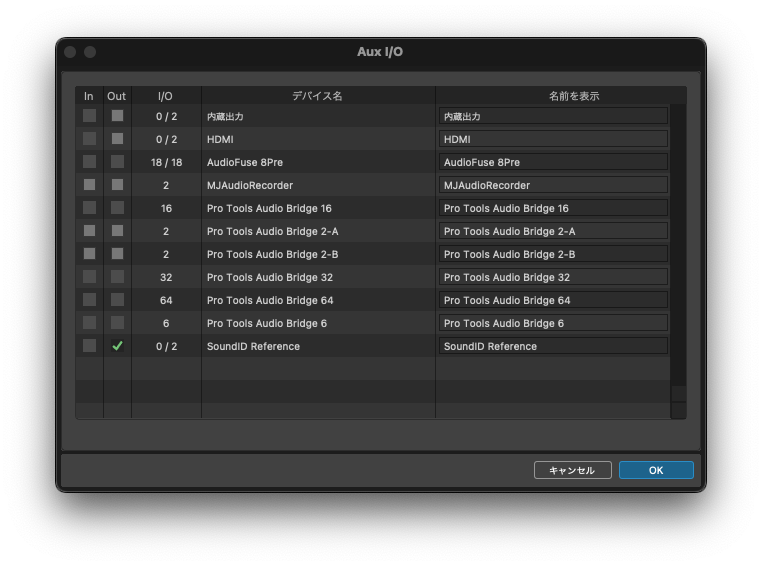Toggle Out checkbox for 内蔵出力 device
Viewport: 762px width, 566px height.
tap(117, 116)
